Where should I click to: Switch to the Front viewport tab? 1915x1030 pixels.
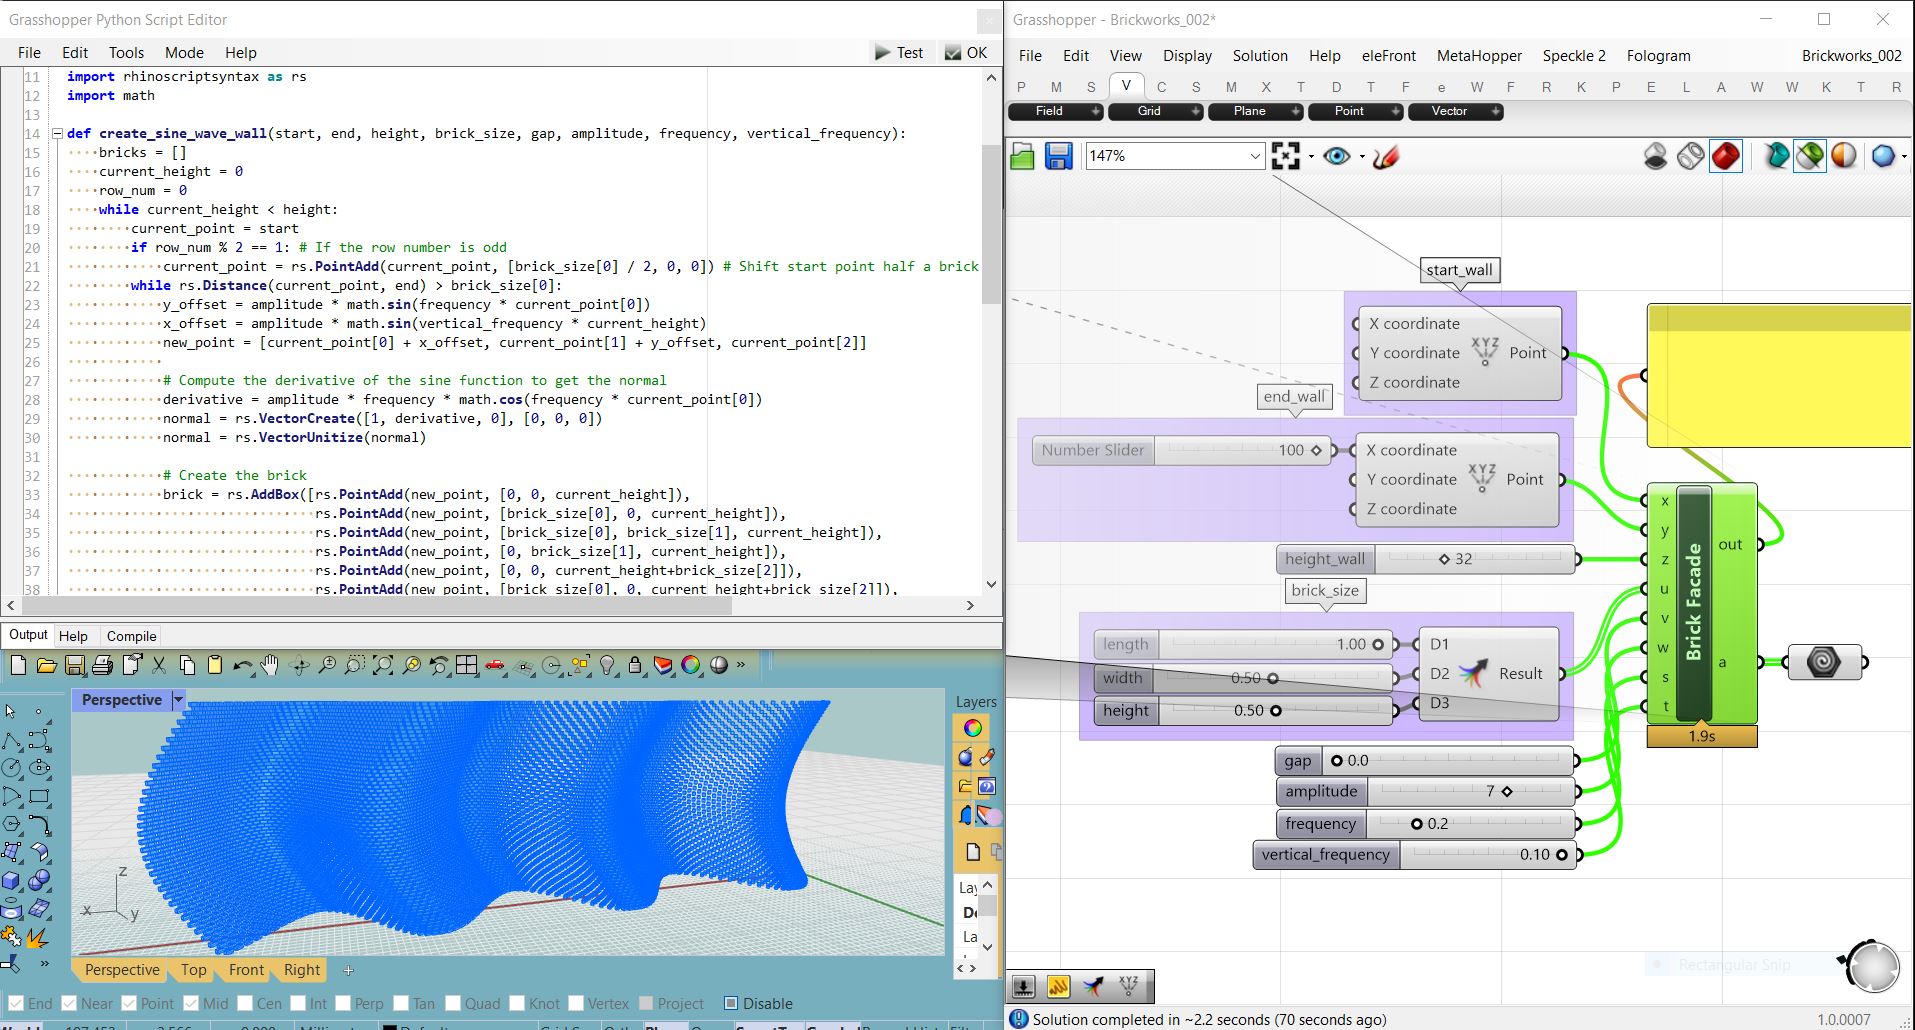tap(246, 970)
